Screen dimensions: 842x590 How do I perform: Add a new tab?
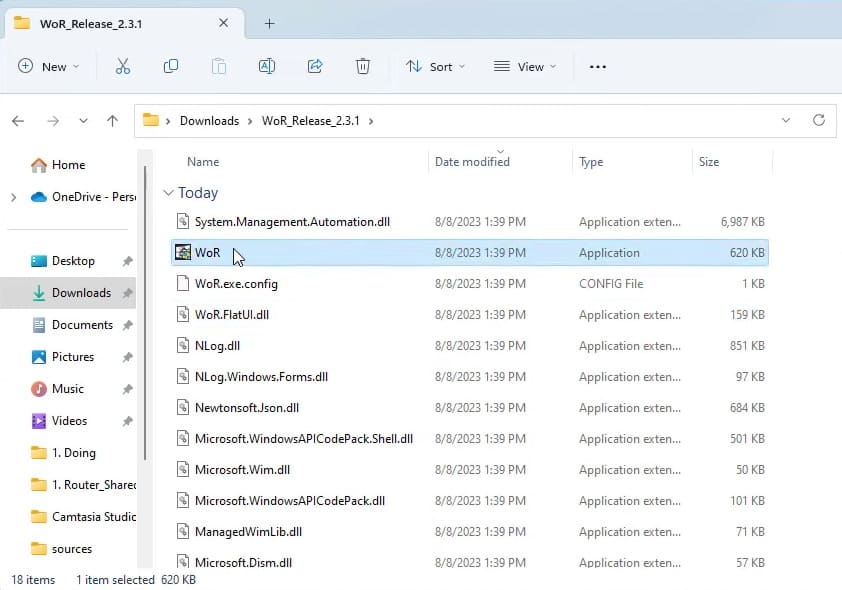(269, 23)
